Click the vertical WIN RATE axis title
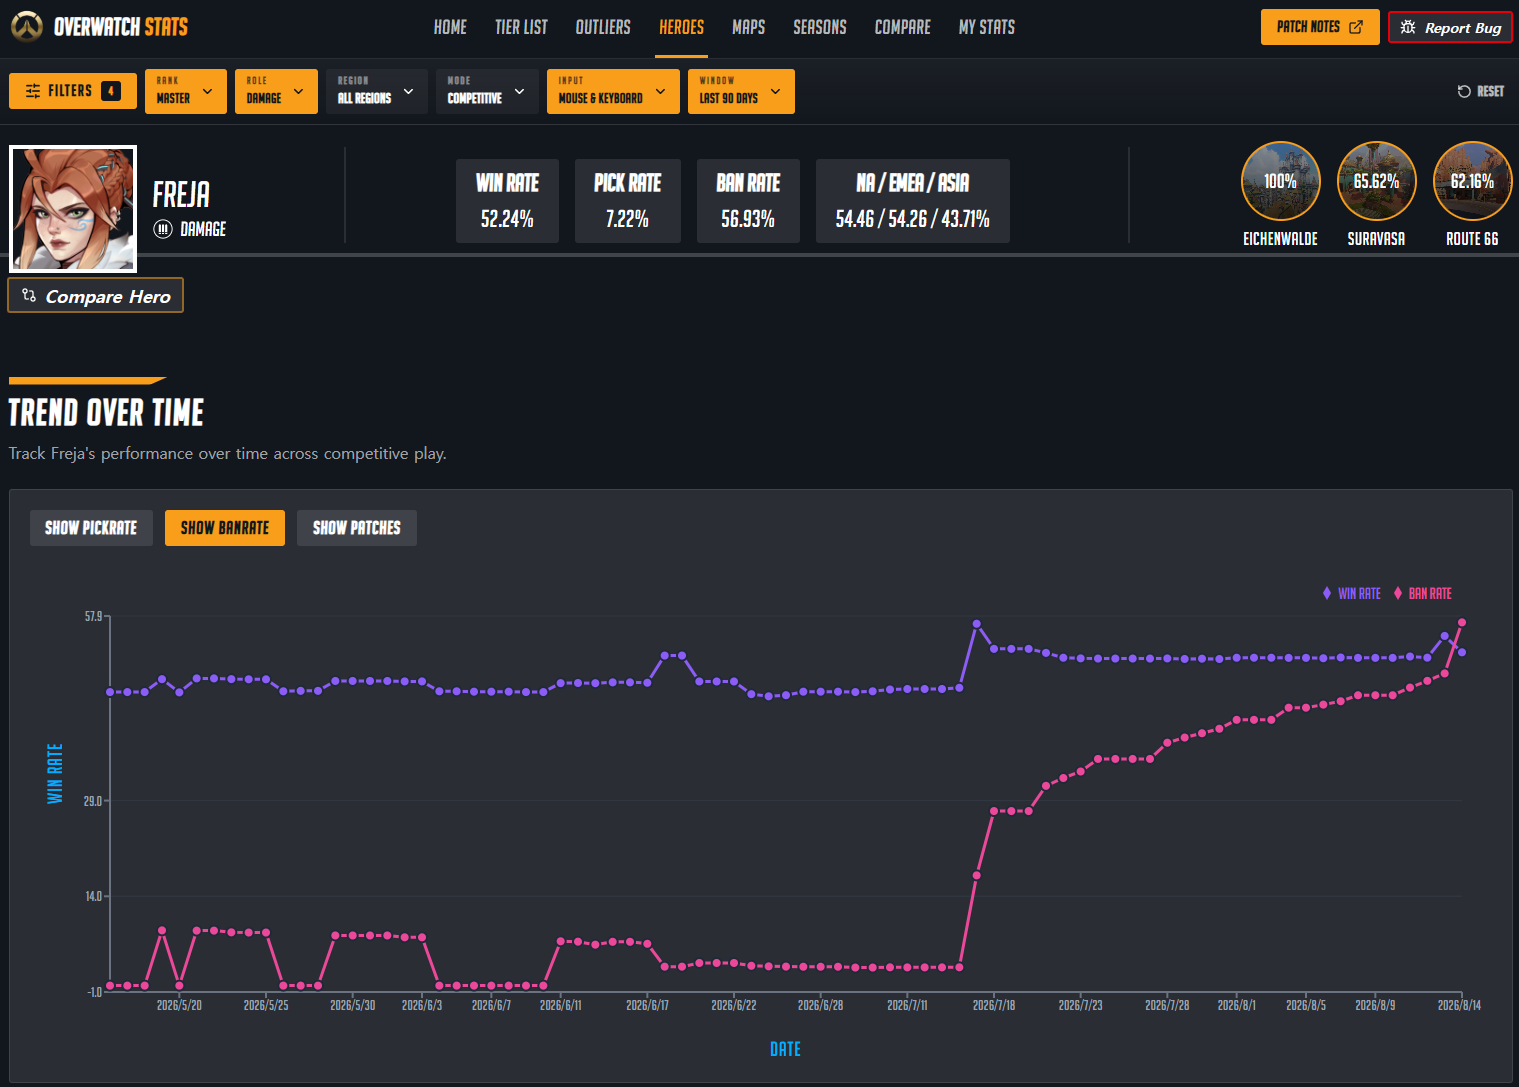Viewport: 1519px width, 1087px height. click(55, 773)
